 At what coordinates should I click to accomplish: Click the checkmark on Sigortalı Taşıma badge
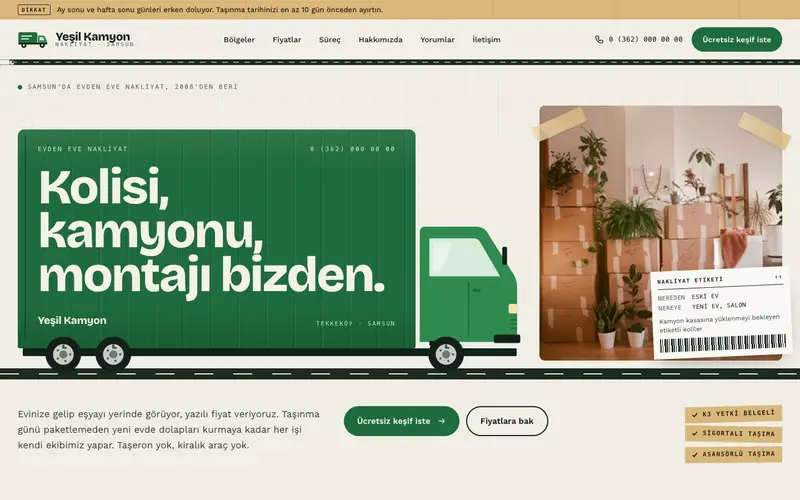694,434
